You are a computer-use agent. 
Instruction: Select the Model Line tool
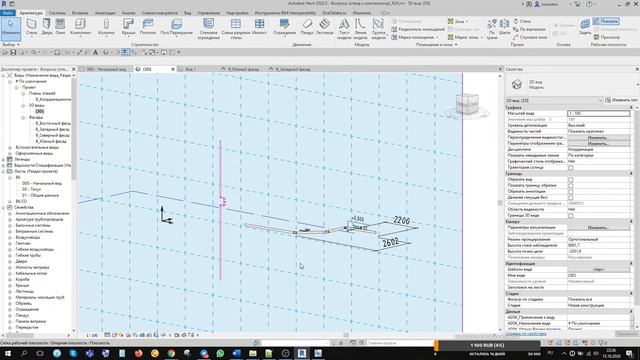(x=360, y=29)
